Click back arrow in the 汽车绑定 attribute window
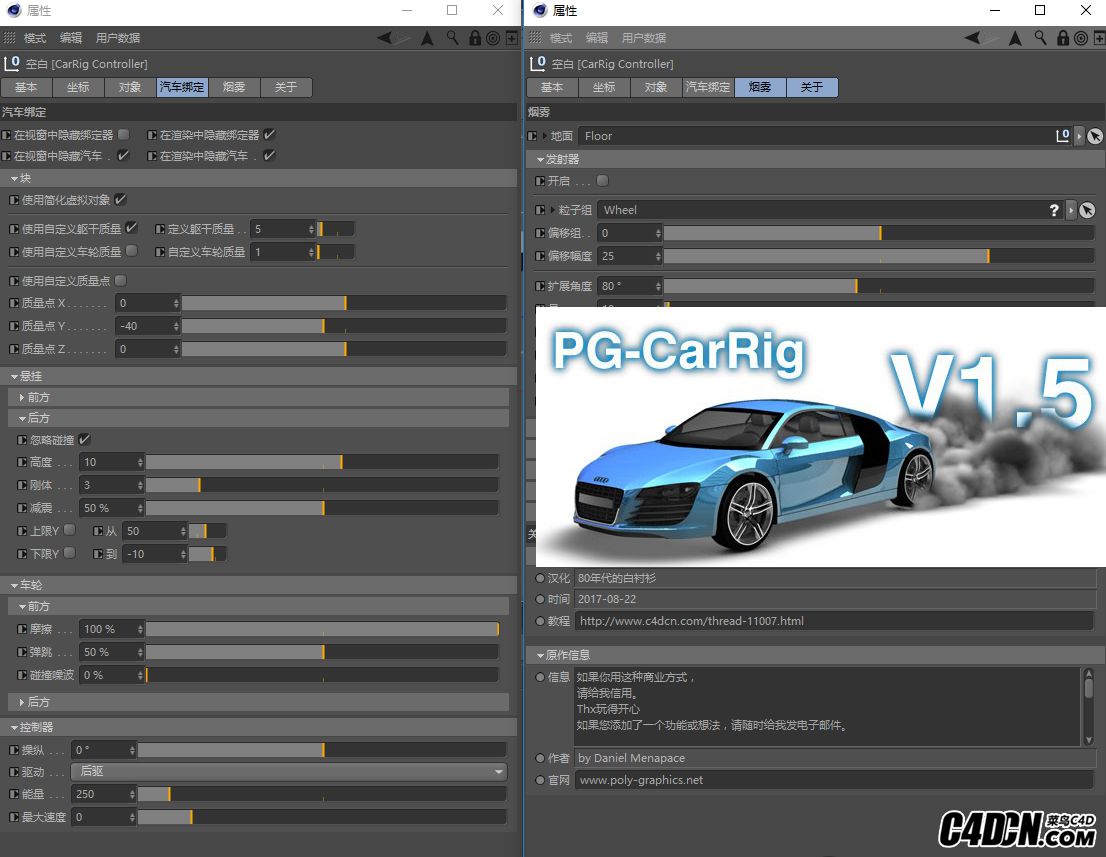This screenshot has width=1106, height=857. tap(384, 37)
